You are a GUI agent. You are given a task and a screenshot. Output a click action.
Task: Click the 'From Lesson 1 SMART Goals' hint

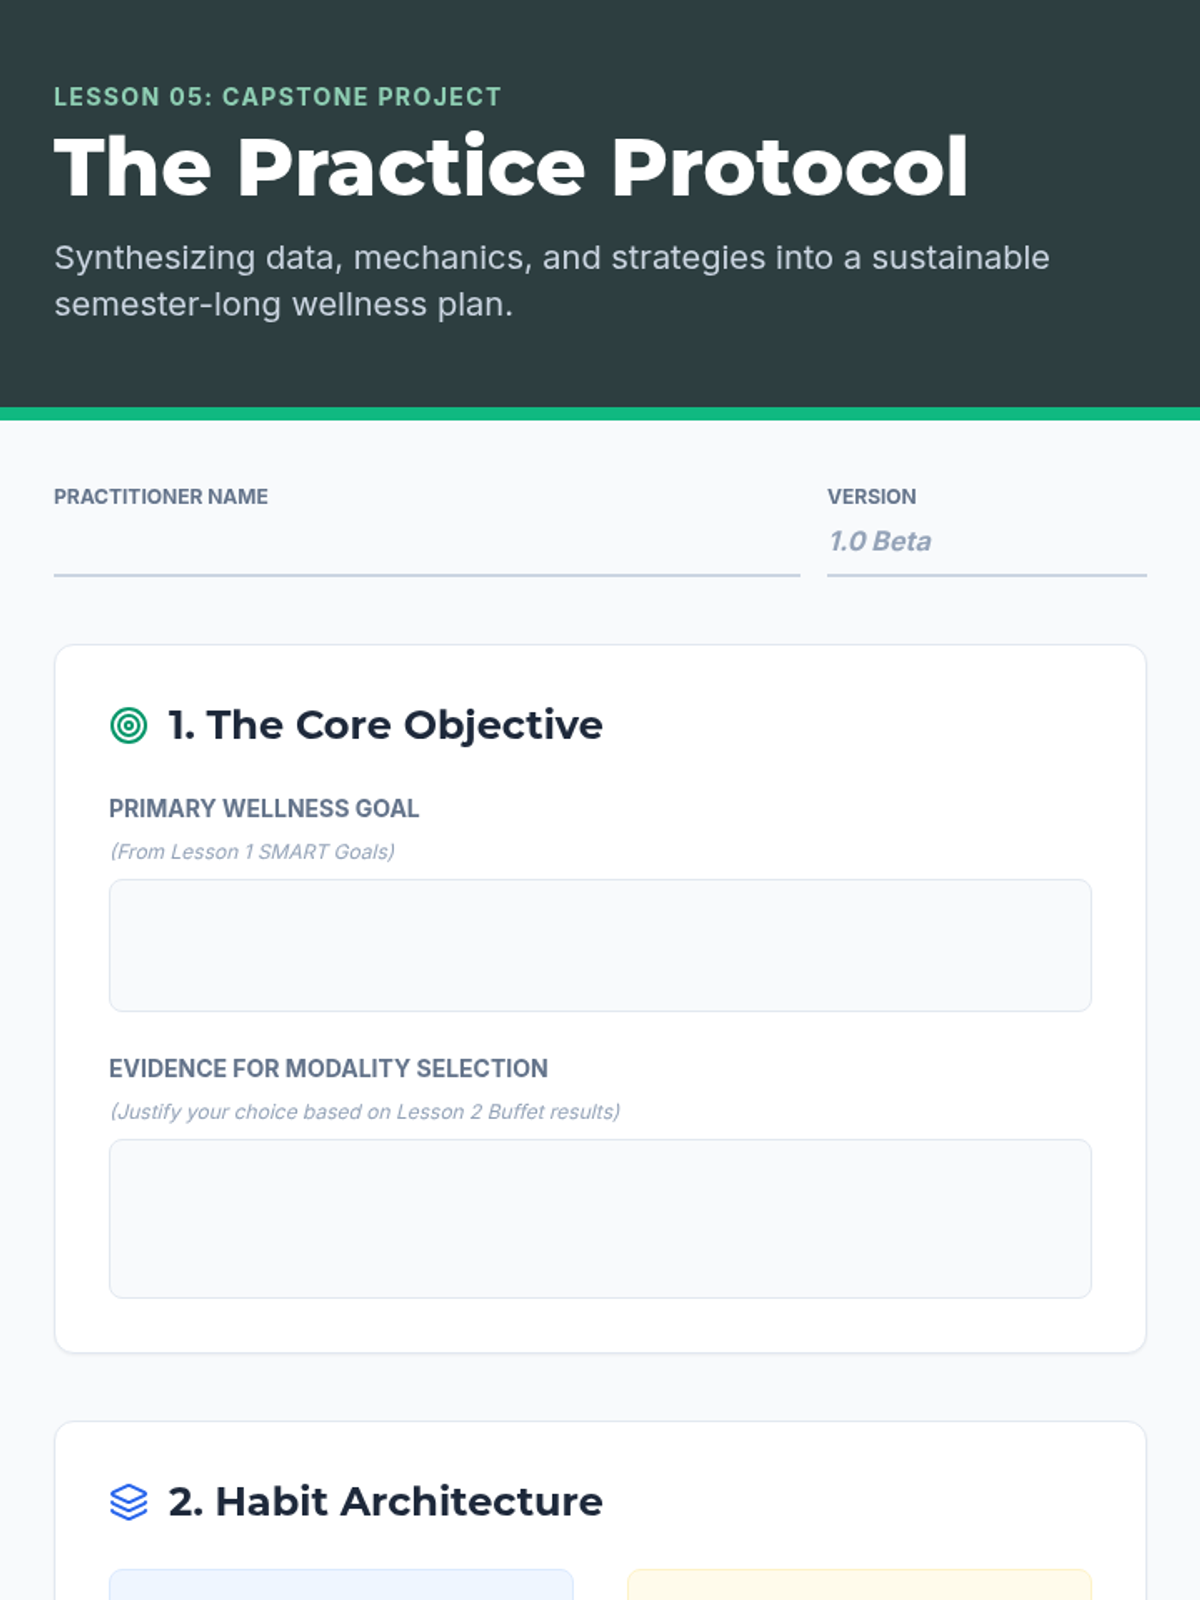click(x=252, y=852)
